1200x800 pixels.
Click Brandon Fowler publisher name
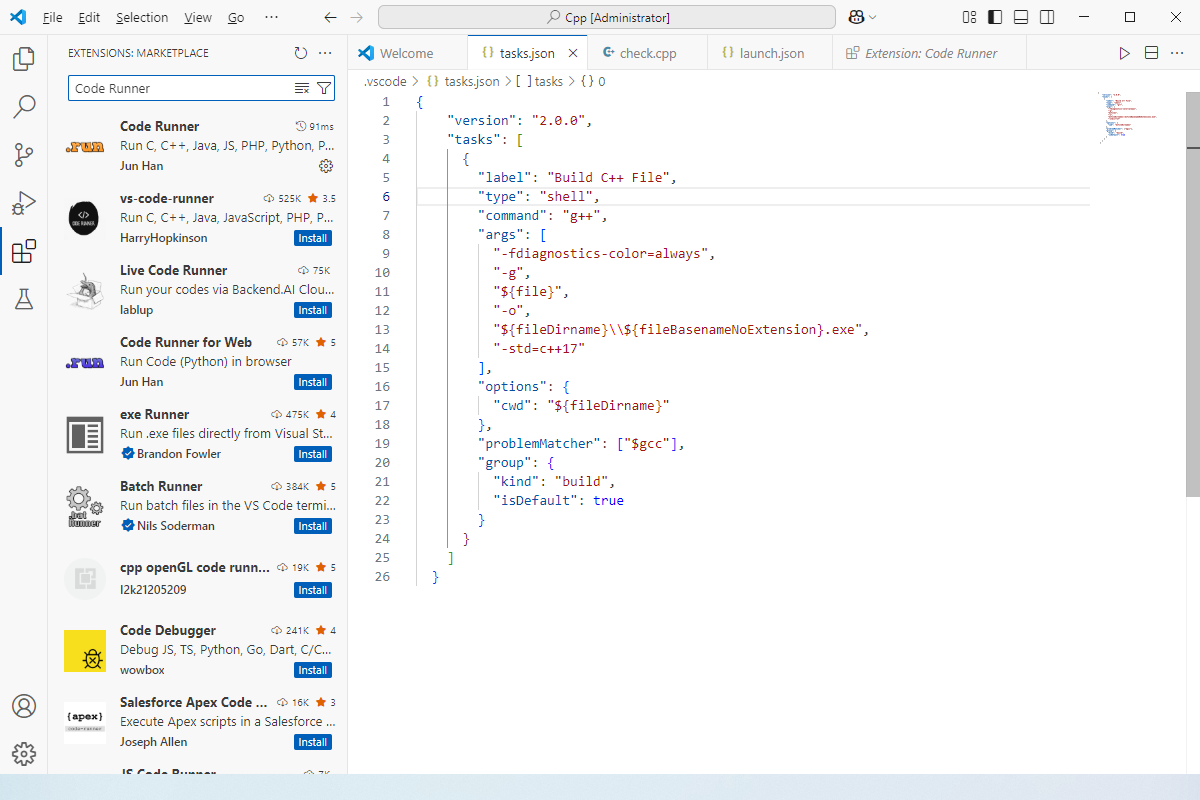tap(179, 454)
